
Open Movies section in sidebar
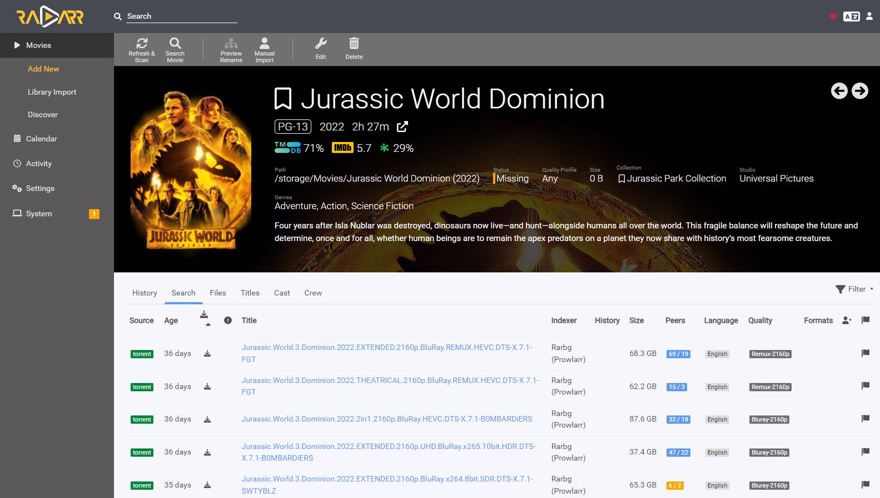point(57,45)
